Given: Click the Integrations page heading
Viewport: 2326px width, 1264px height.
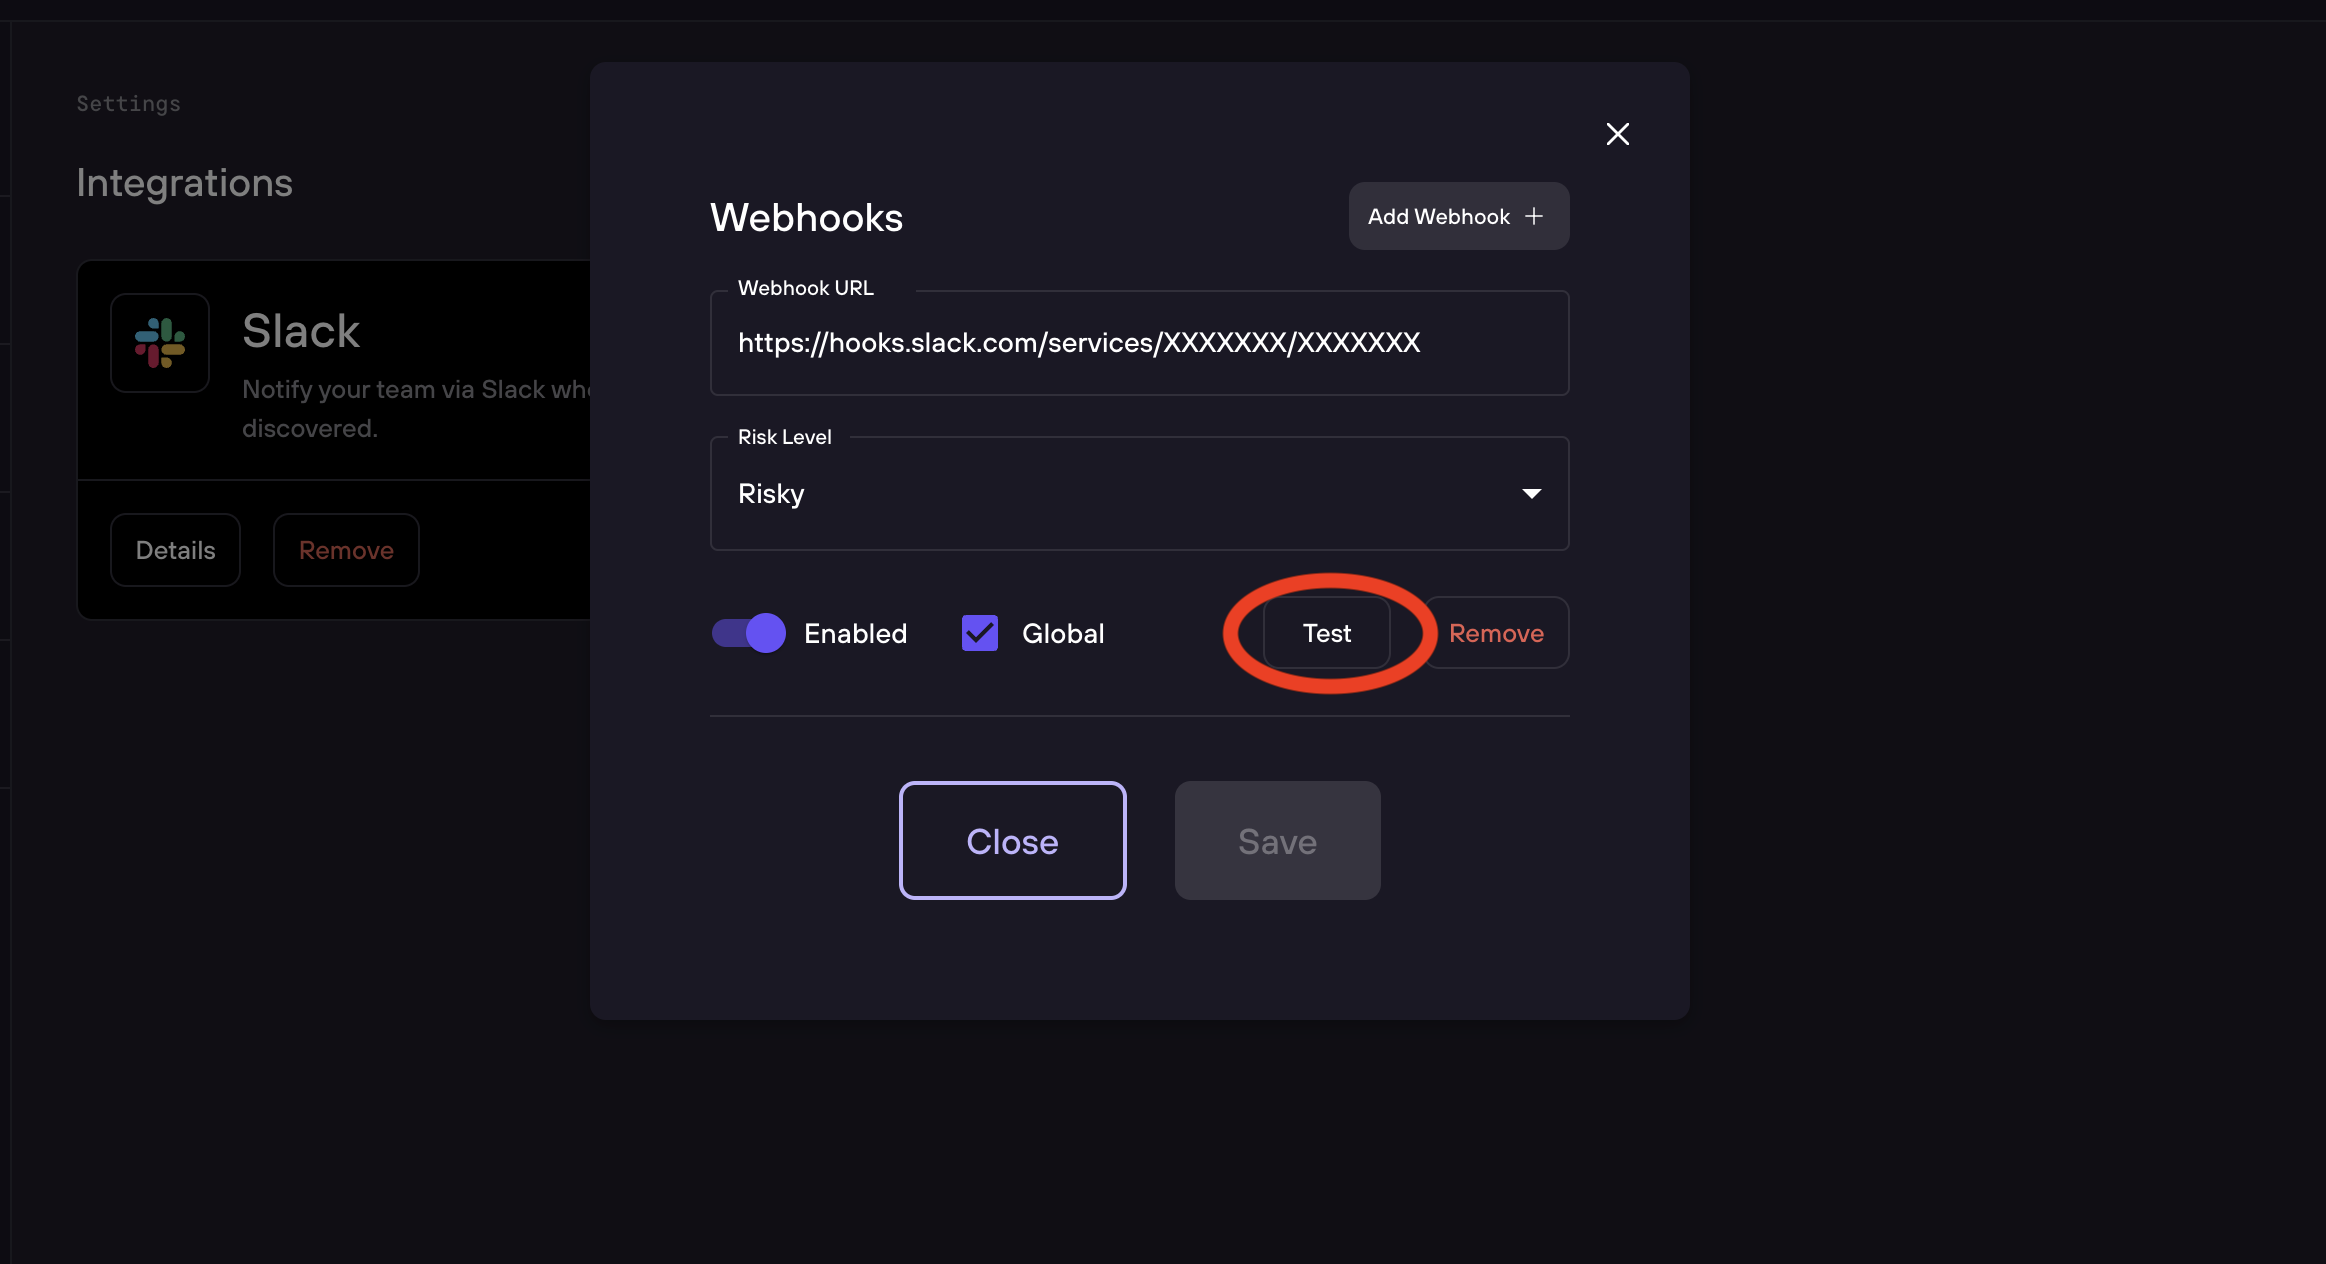Looking at the screenshot, I should tap(185, 183).
